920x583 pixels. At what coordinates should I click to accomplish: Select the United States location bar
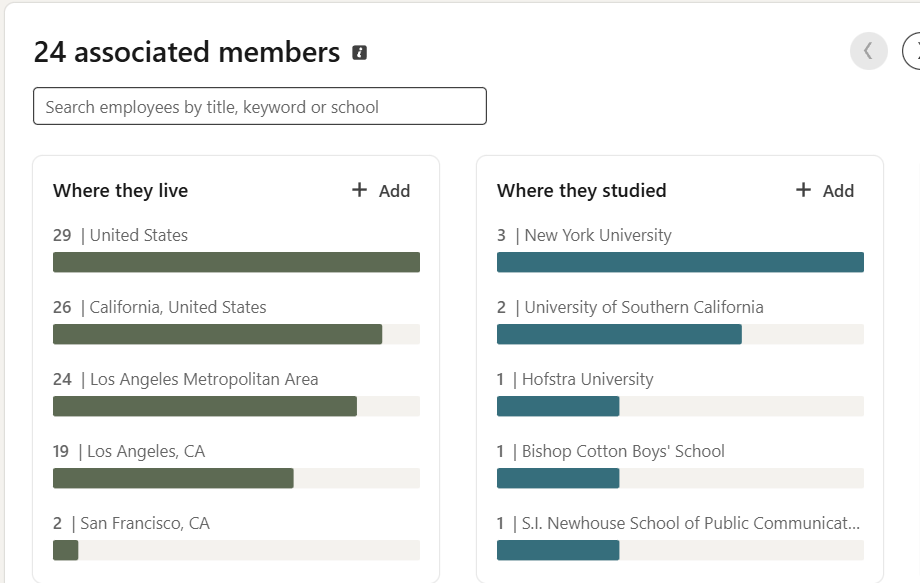(236, 262)
